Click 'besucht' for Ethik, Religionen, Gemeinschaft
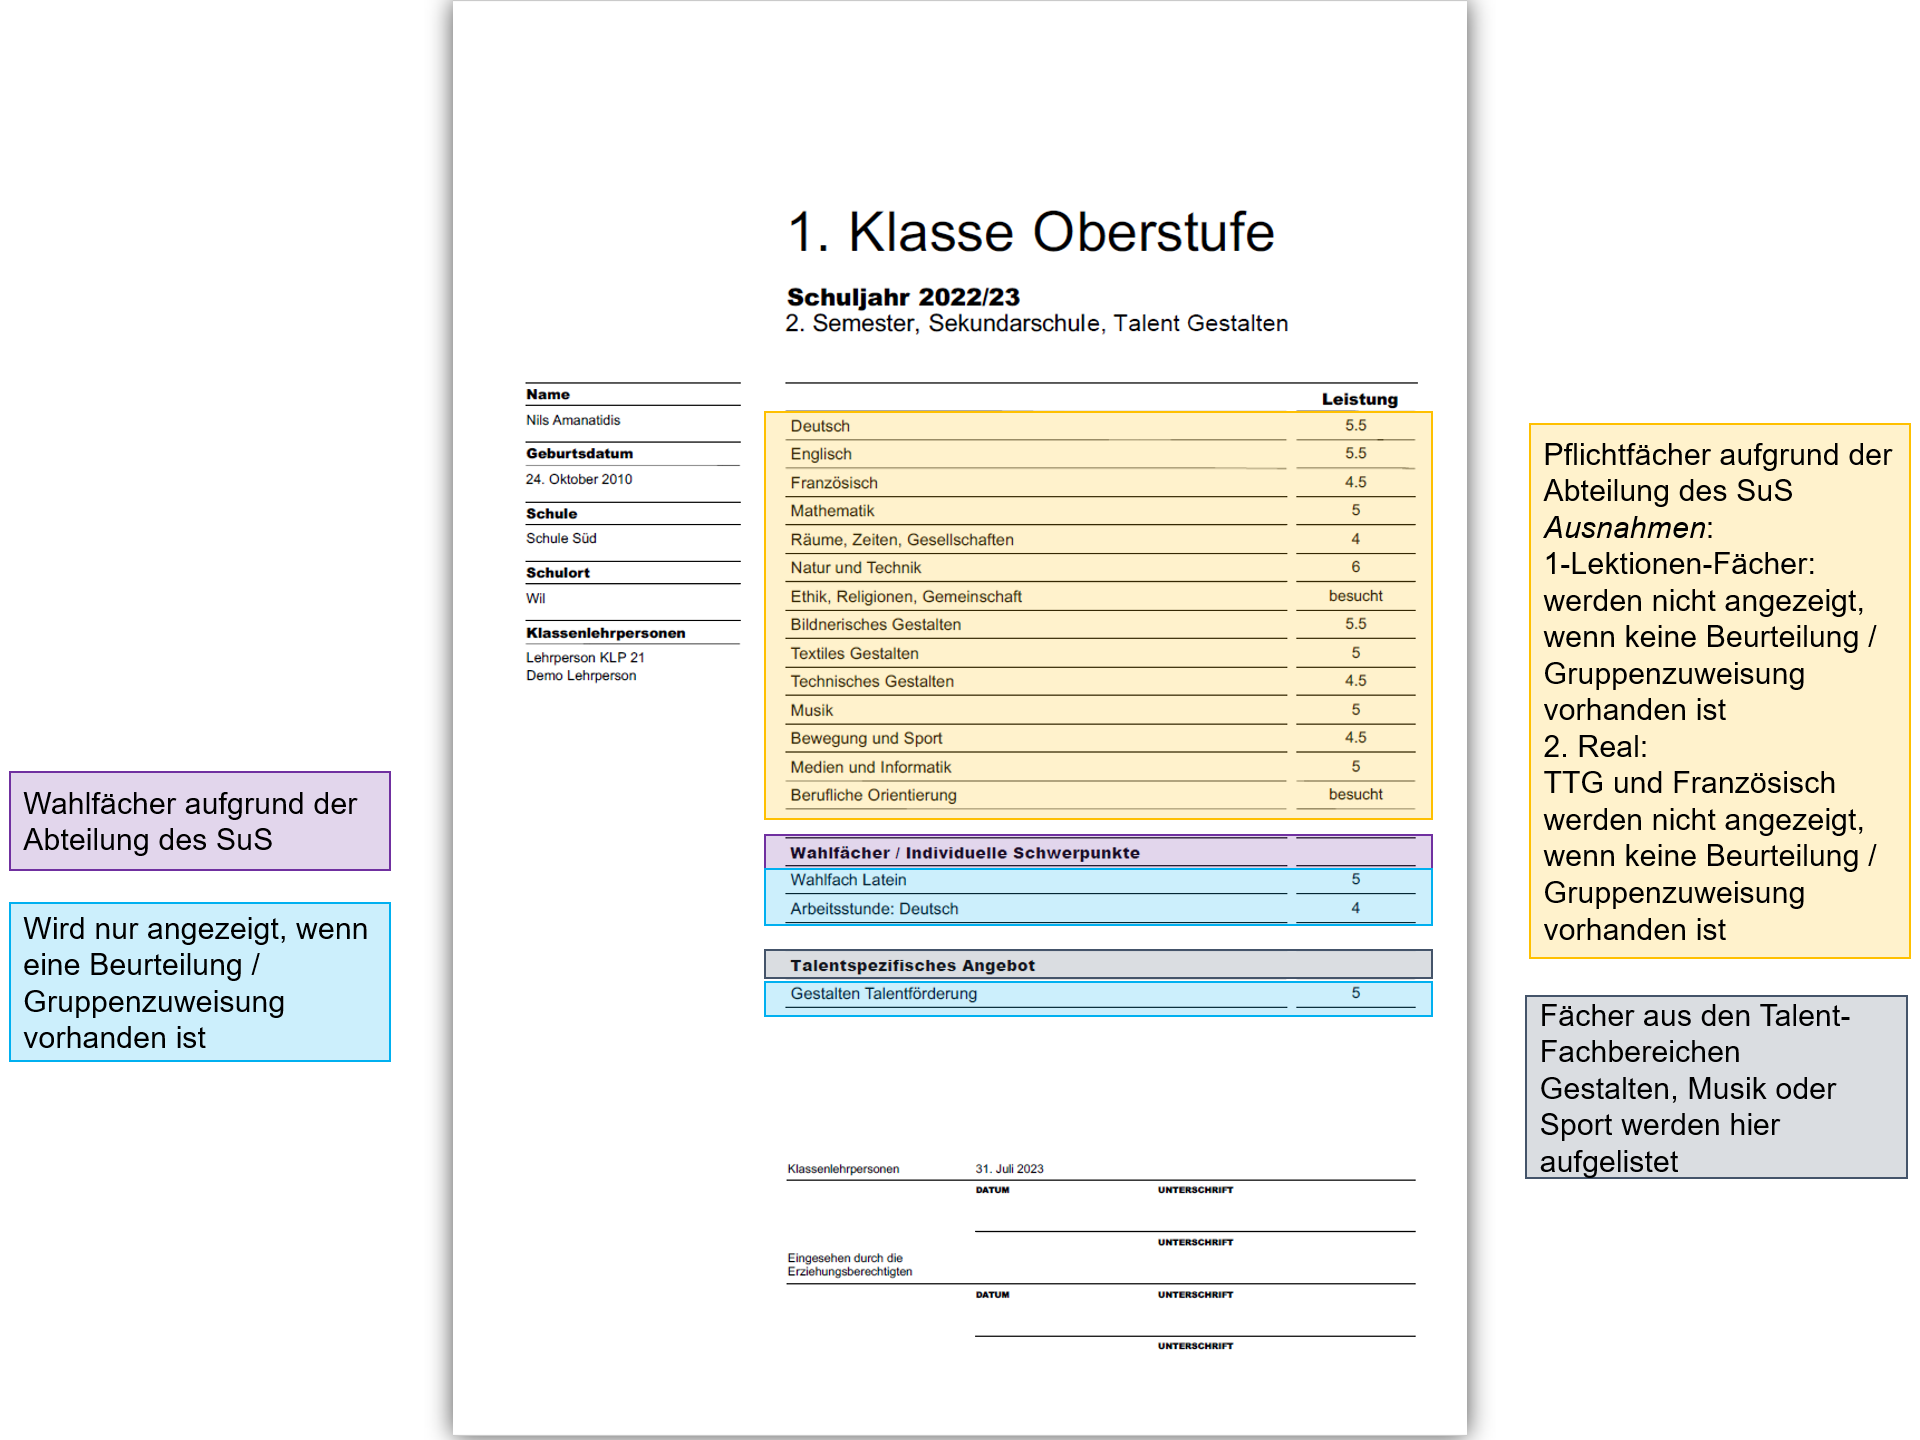 pos(1355,596)
